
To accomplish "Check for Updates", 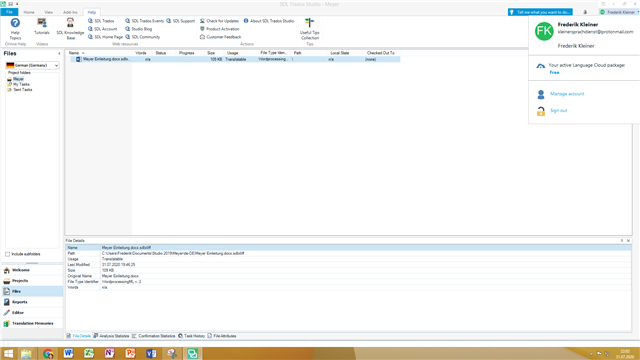I will (x=219, y=21).
